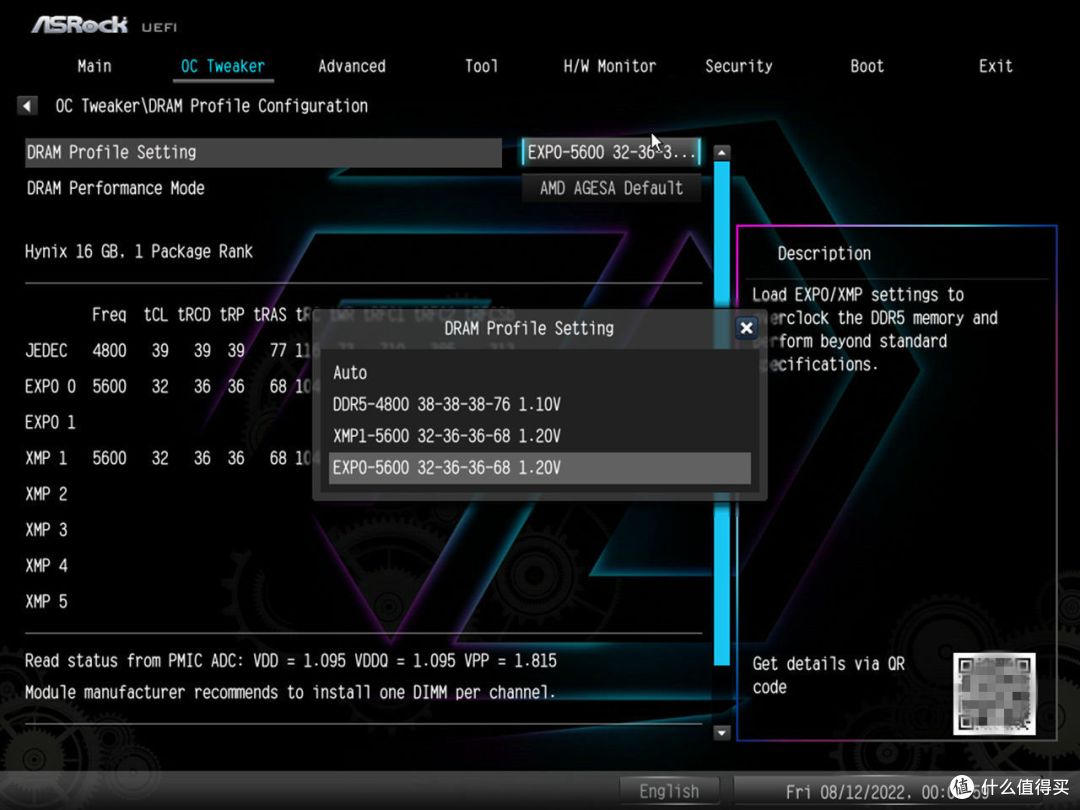Choose DDR5-4800 38-38-38-76 1.10V option
The image size is (1080, 810).
coord(539,404)
